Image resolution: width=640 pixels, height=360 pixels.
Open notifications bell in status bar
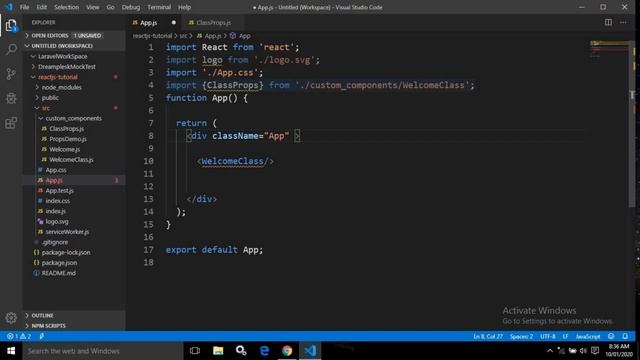[625, 336]
